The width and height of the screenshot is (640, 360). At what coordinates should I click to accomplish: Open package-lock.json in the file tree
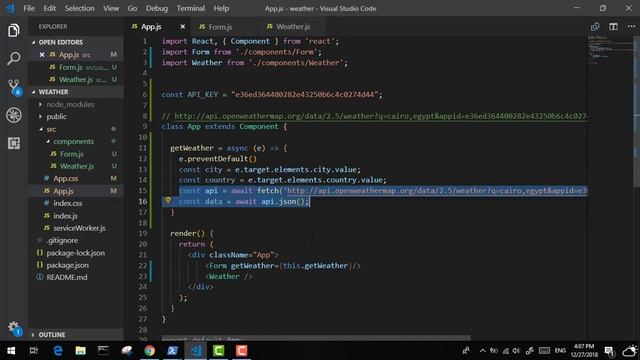coord(76,253)
